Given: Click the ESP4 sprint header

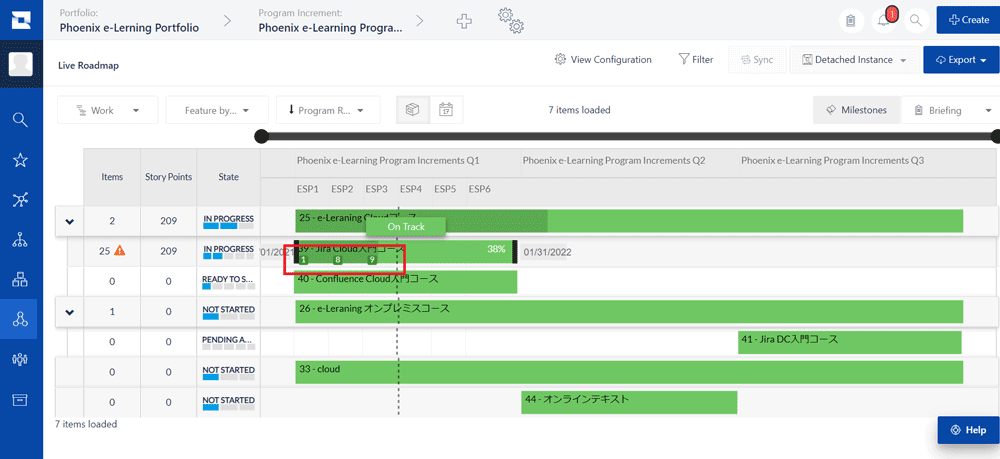Looking at the screenshot, I should 411,189.
